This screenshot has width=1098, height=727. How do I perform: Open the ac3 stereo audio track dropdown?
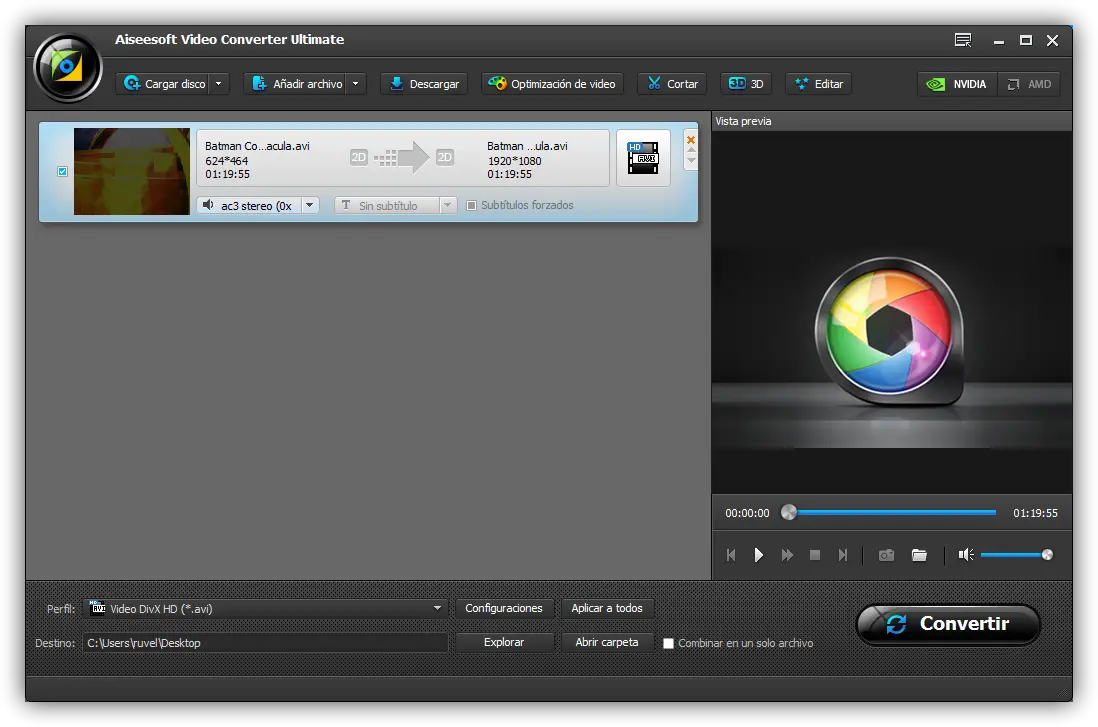(309, 205)
